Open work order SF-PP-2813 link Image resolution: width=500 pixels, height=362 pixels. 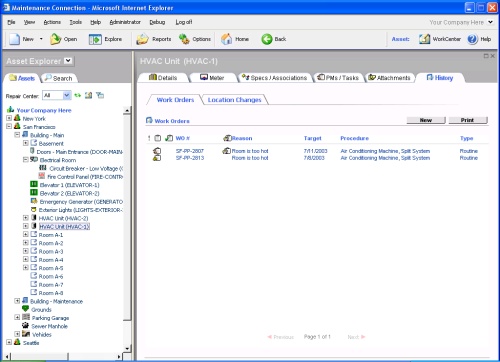(x=190, y=158)
